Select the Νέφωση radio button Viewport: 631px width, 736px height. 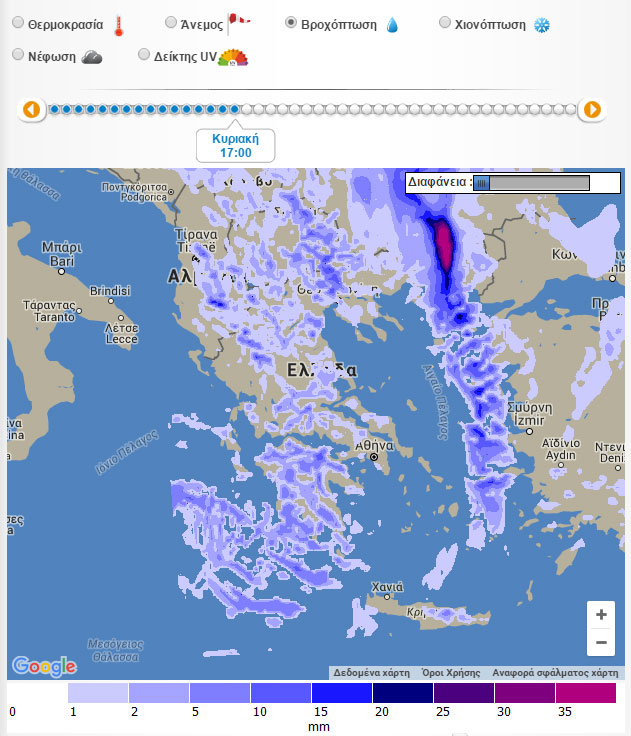click(x=17, y=55)
